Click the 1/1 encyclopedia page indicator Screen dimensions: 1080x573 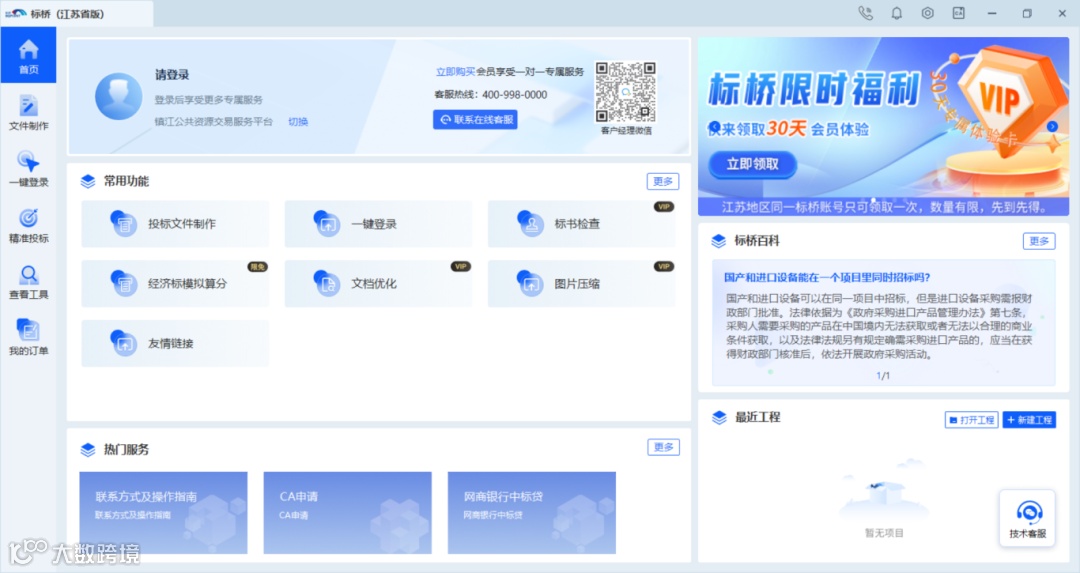883,376
